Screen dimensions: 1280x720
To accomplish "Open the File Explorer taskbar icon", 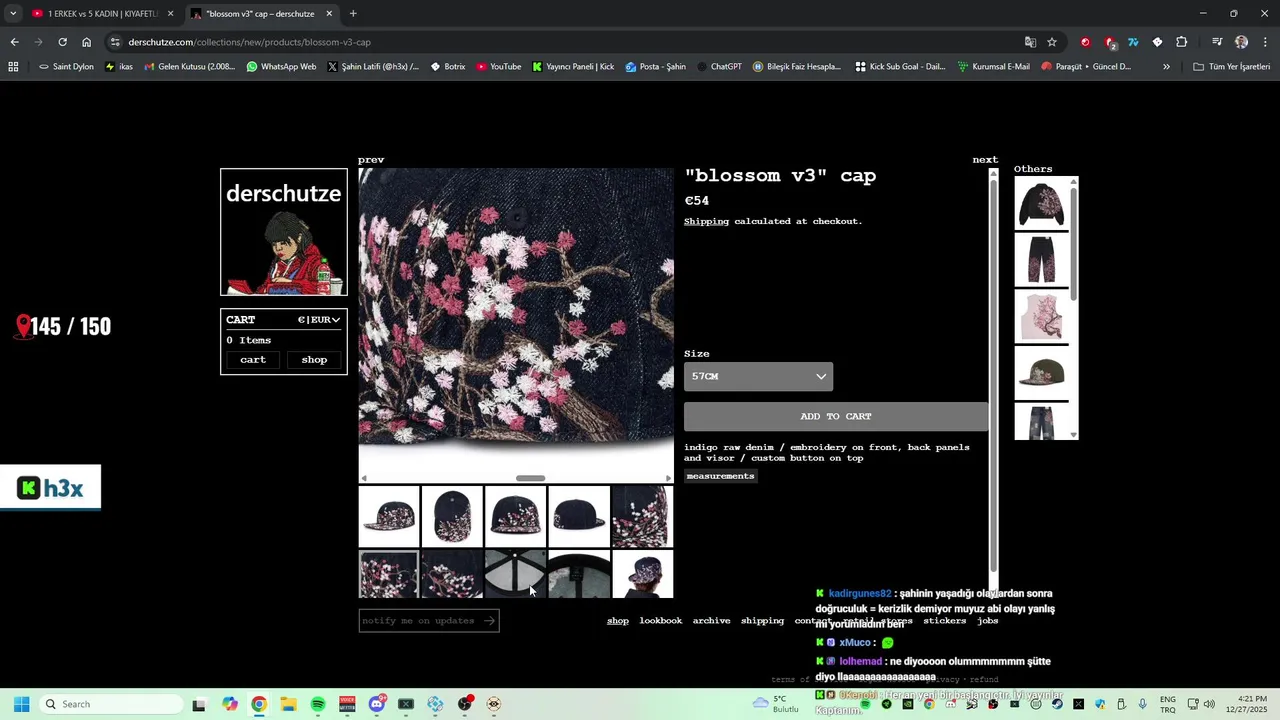I will click(288, 704).
